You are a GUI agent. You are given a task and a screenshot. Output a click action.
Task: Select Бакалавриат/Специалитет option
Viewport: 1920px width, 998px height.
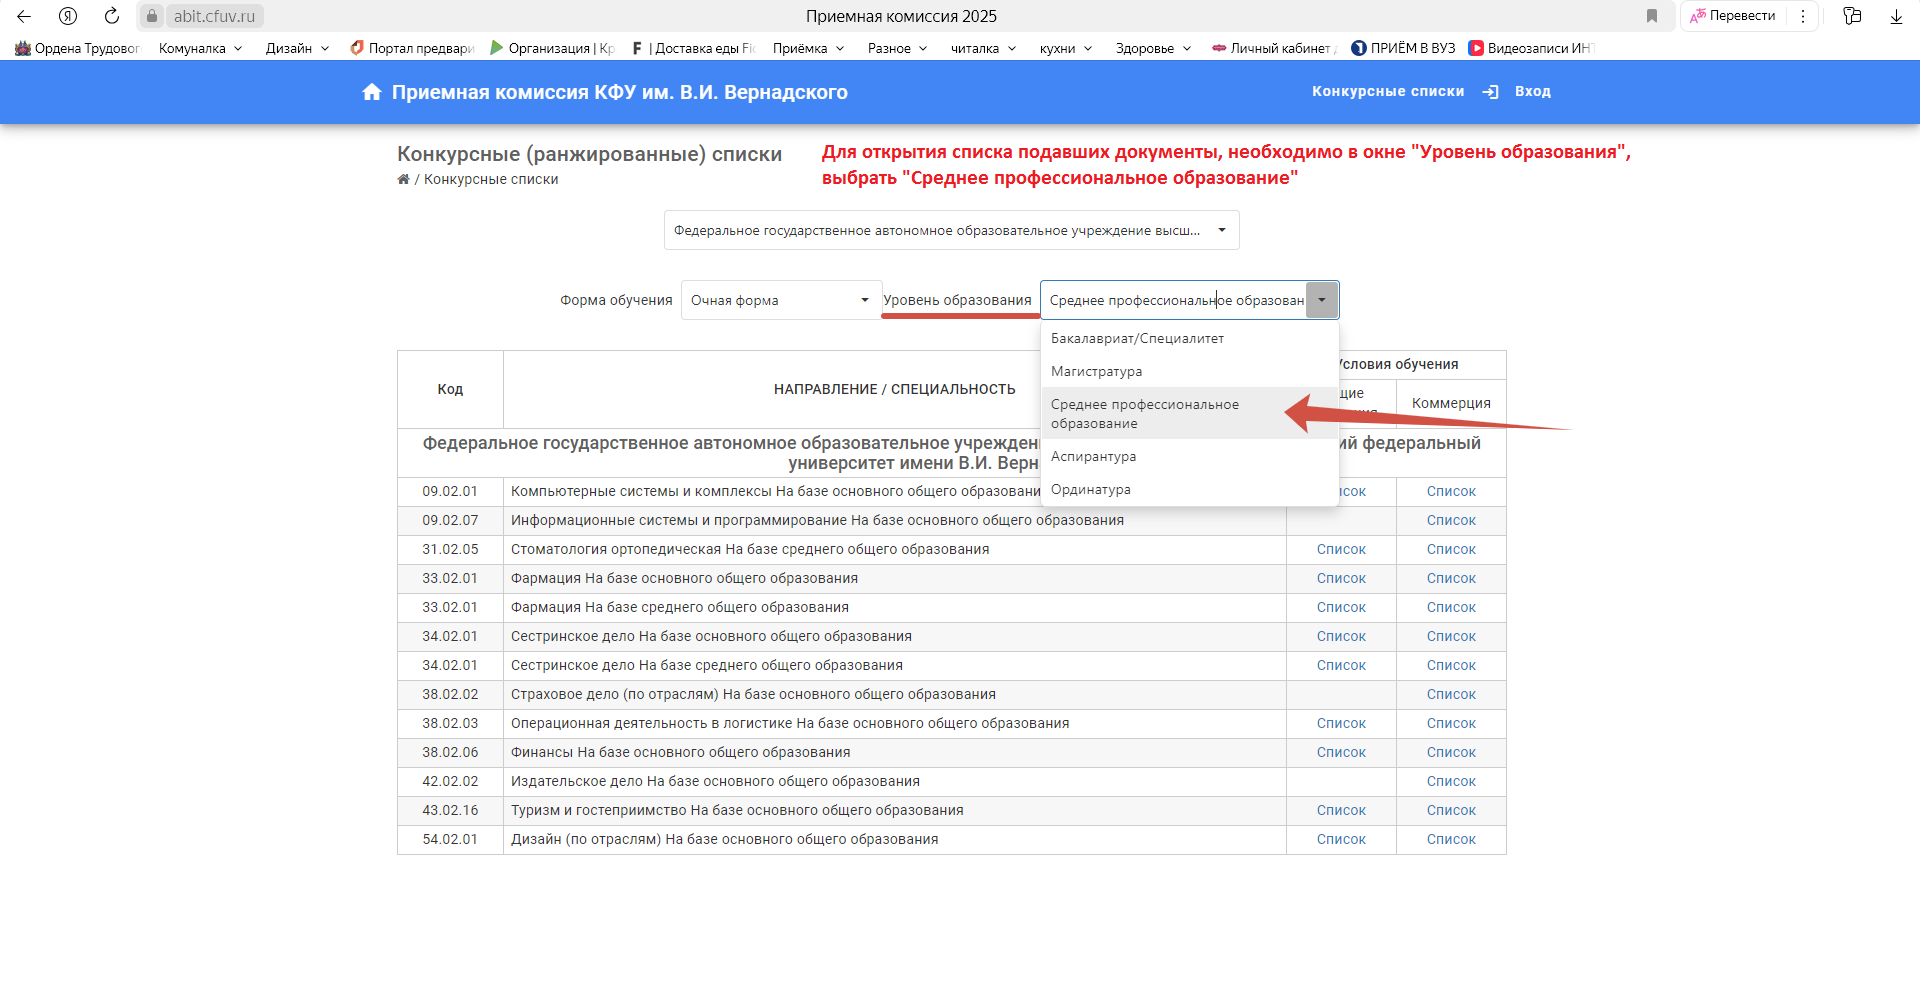[x=1189, y=338]
